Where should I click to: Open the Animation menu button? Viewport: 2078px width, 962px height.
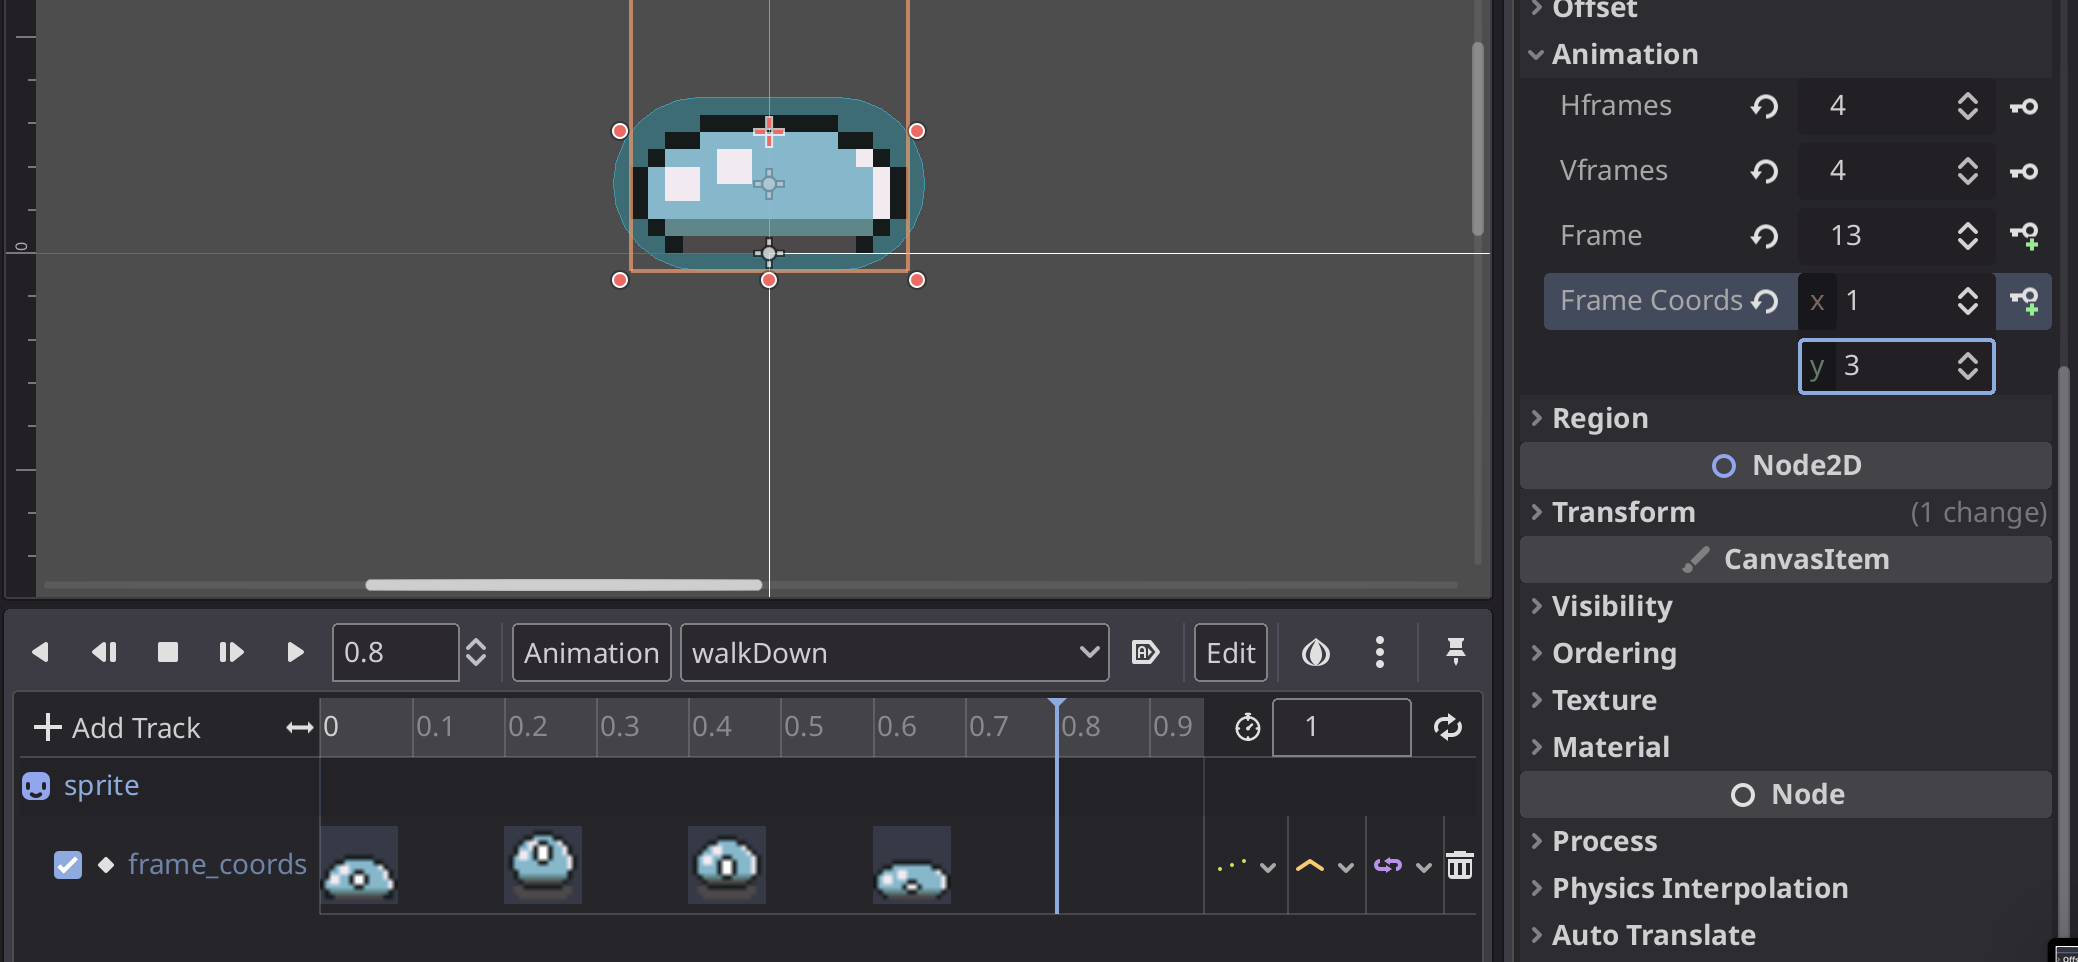pos(591,653)
